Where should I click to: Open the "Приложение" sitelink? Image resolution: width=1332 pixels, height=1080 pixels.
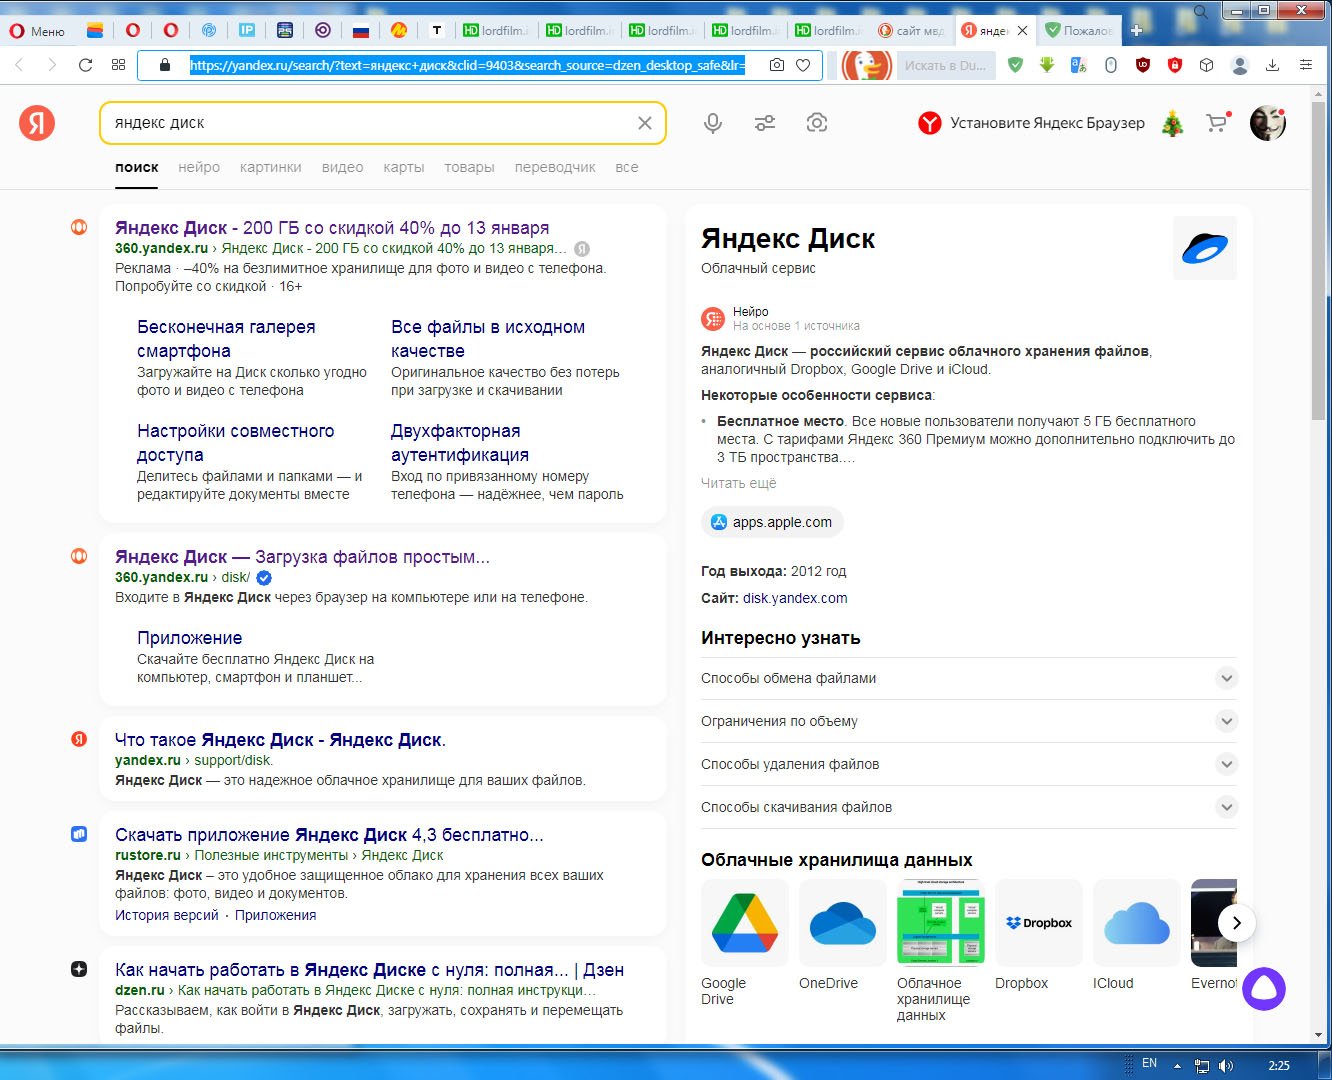point(190,638)
